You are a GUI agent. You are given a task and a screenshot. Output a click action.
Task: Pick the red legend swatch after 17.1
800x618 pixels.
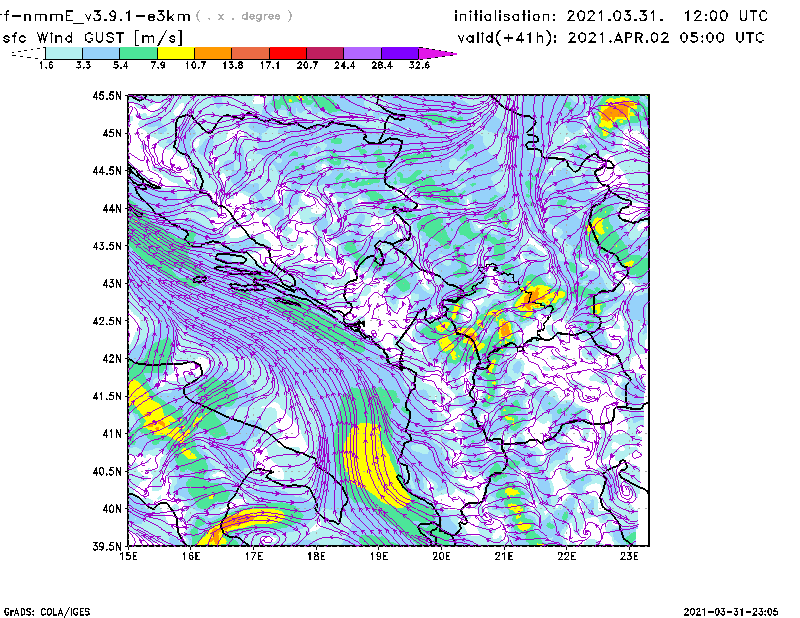click(288, 53)
